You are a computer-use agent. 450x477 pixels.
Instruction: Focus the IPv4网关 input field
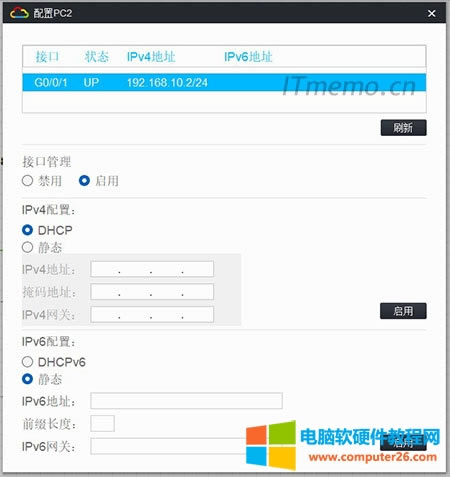(152, 314)
